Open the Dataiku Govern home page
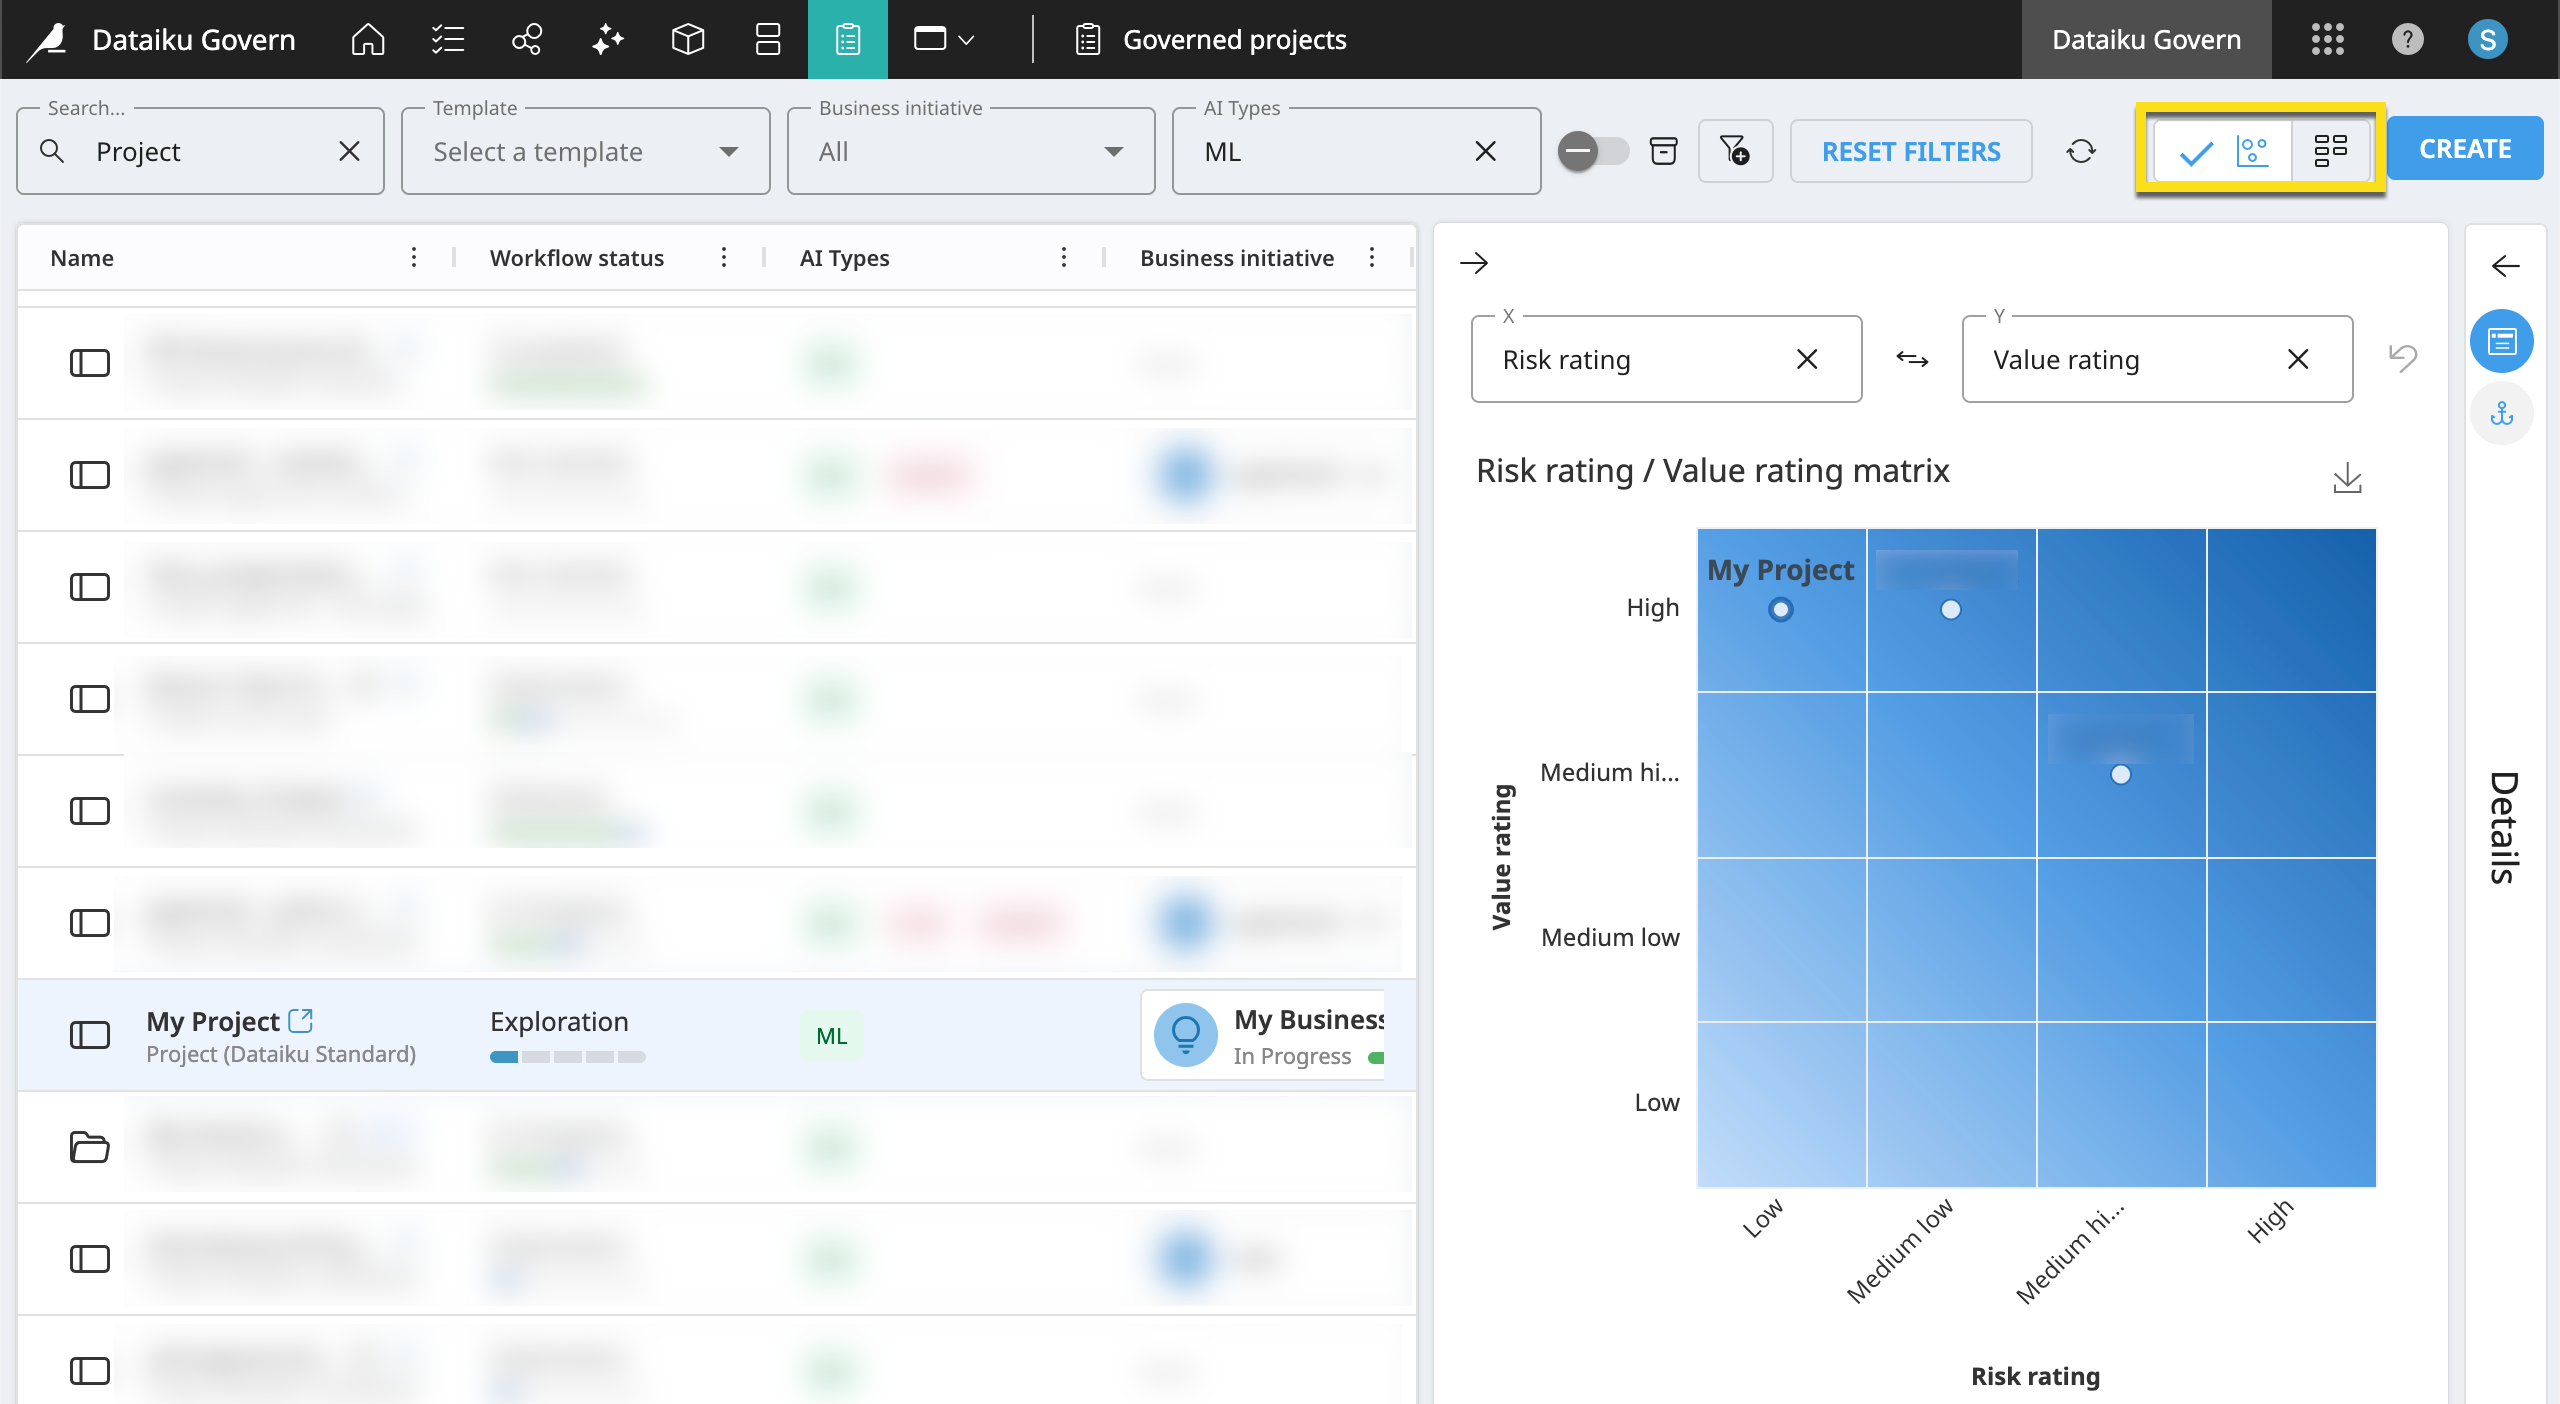This screenshot has width=2560, height=1404. coord(366,40)
